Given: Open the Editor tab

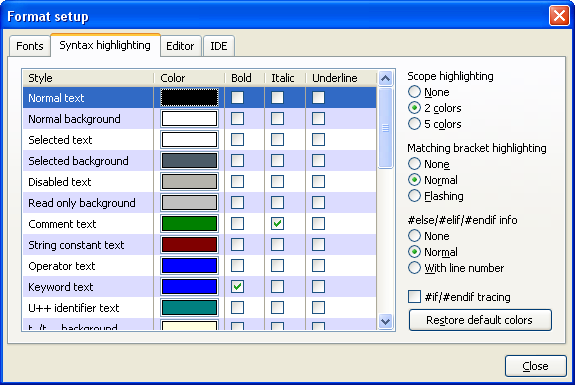Looking at the screenshot, I should point(180,46).
